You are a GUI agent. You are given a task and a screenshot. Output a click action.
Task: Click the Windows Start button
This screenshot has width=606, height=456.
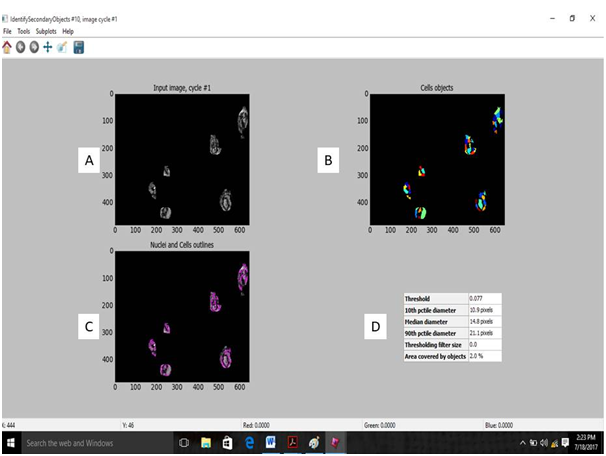point(10,442)
